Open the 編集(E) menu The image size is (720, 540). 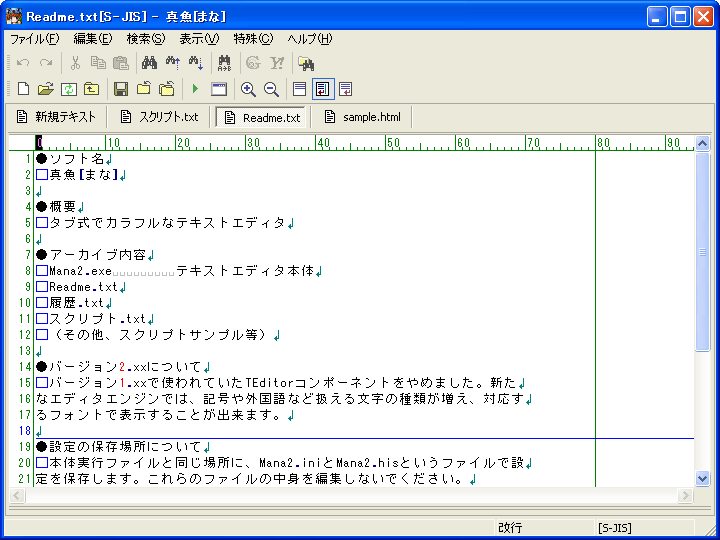pyautogui.click(x=93, y=39)
